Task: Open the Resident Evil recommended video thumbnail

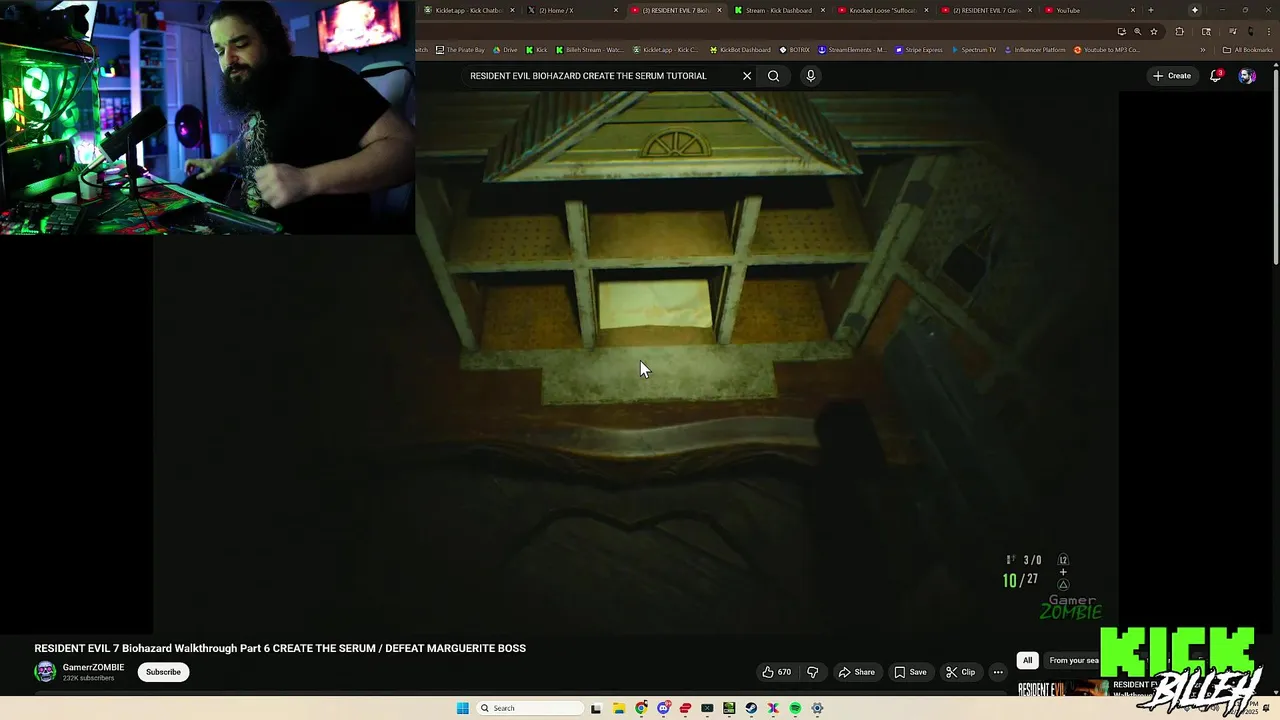Action: coord(1063,688)
